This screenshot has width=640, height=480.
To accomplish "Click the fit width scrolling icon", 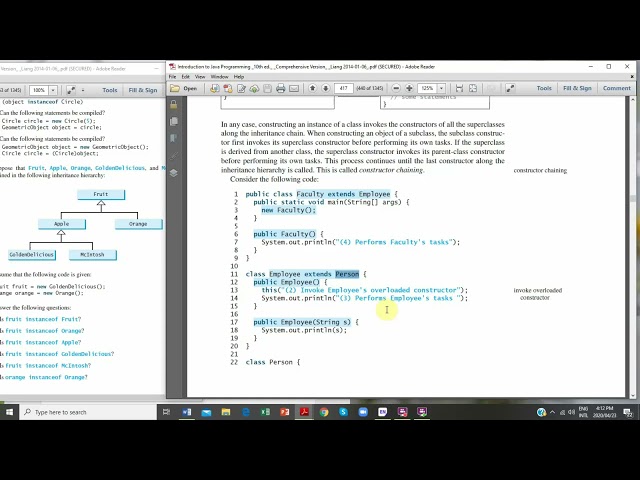I will (x=459, y=88).
